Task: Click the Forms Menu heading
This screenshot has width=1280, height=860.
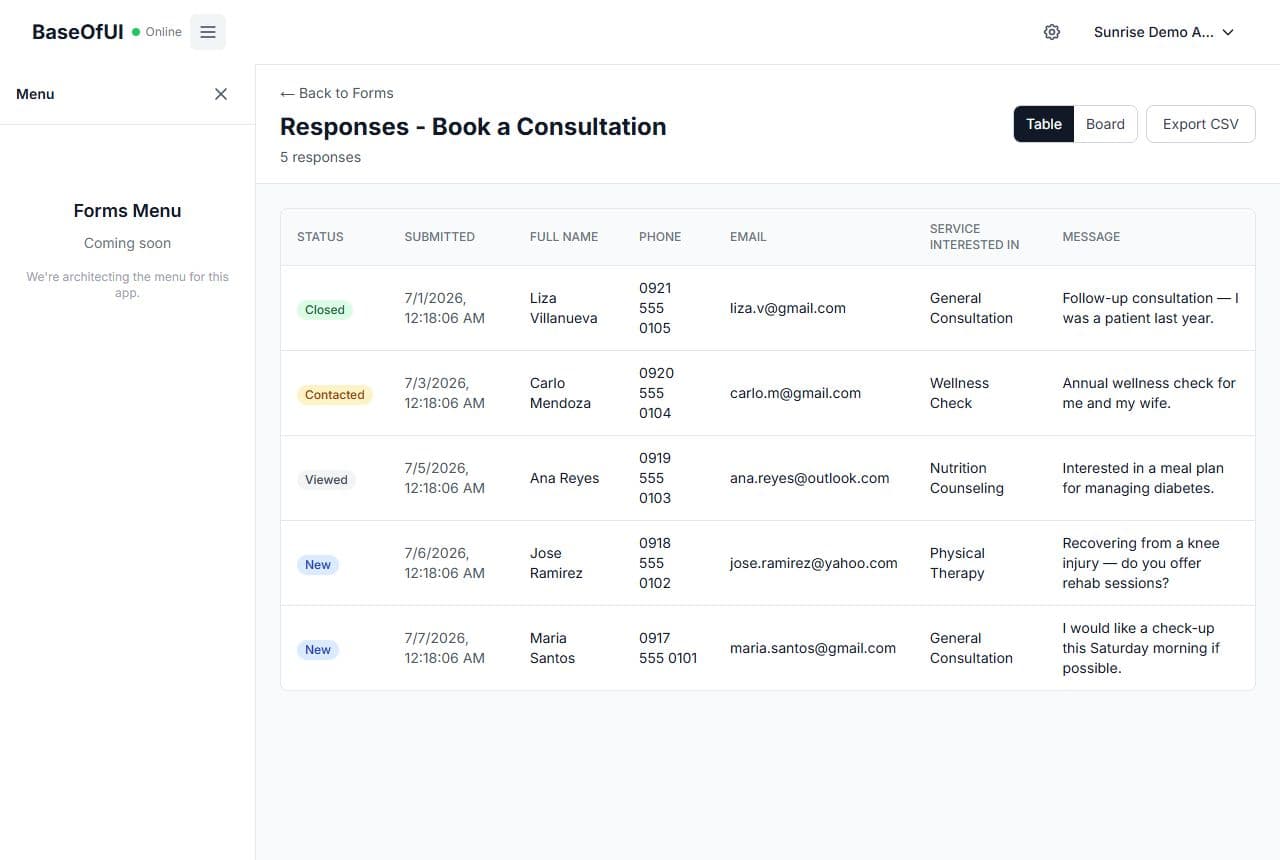Action: pos(127,211)
